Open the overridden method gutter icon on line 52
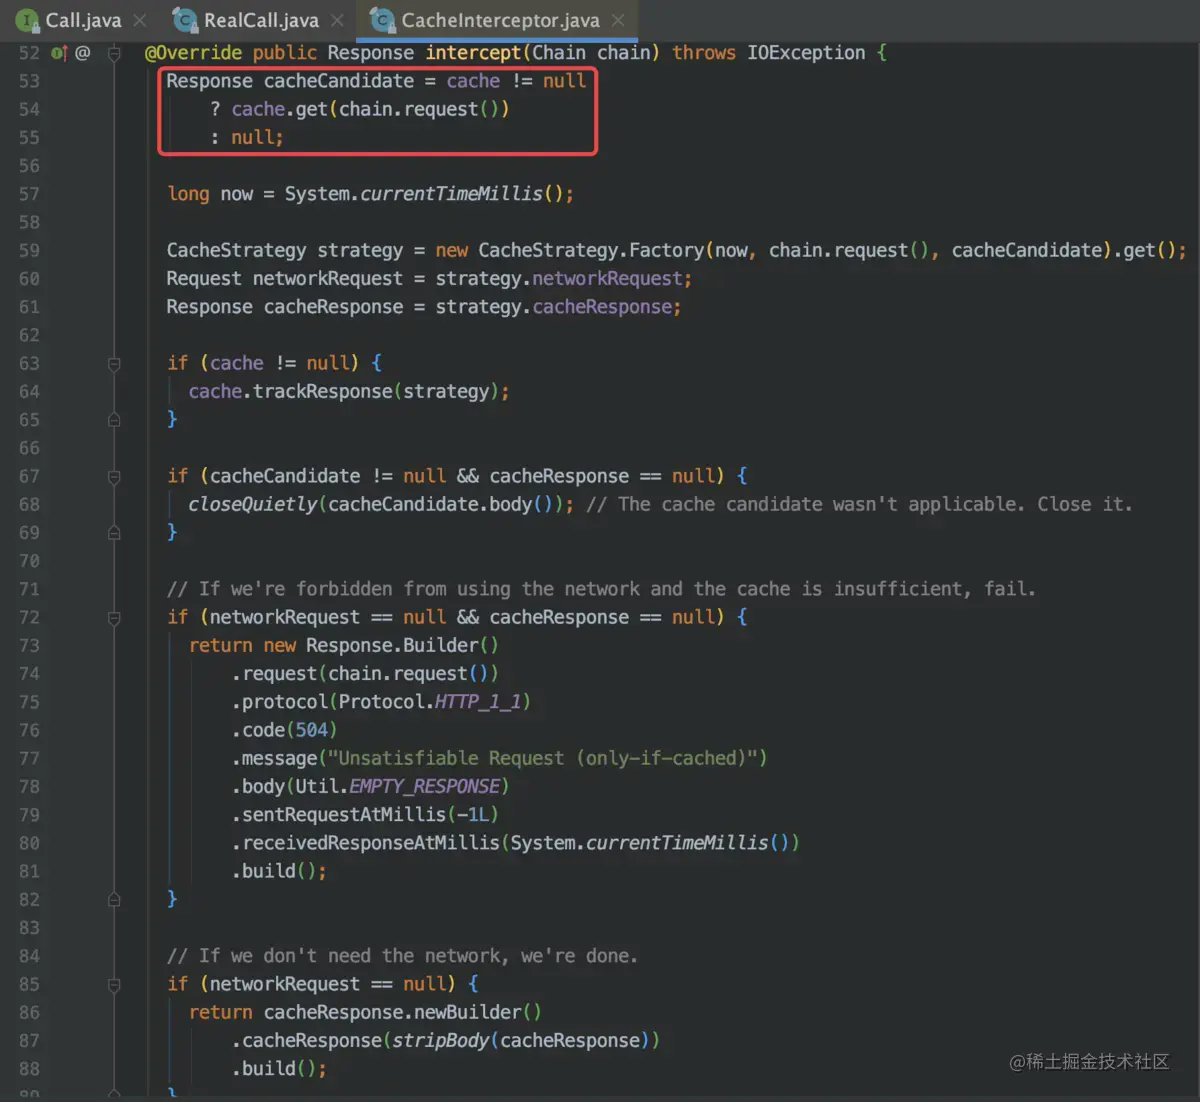 58,53
